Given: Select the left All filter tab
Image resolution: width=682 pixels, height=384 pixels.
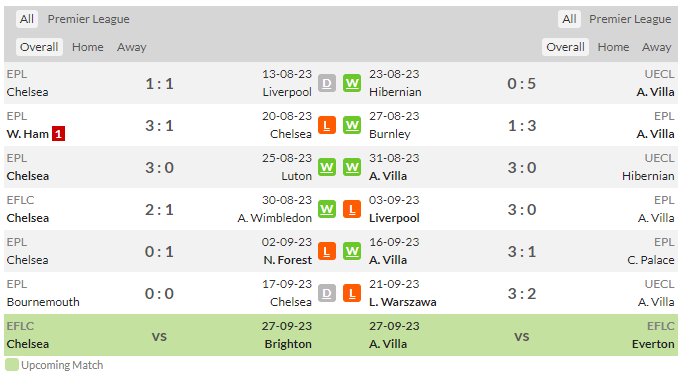Looking at the screenshot, I should 27,19.
